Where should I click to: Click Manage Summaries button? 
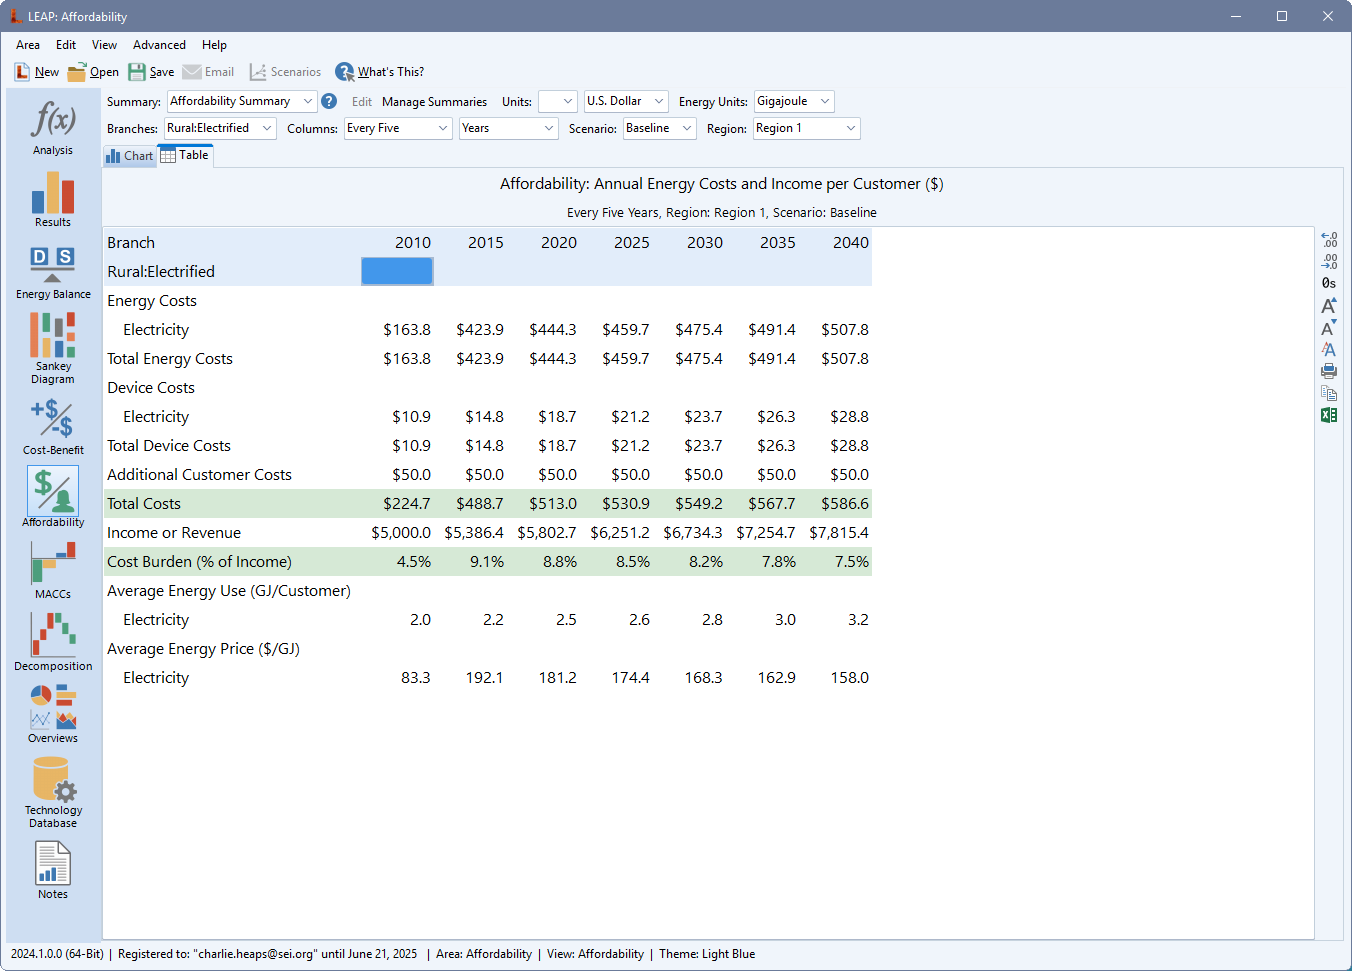coord(434,102)
